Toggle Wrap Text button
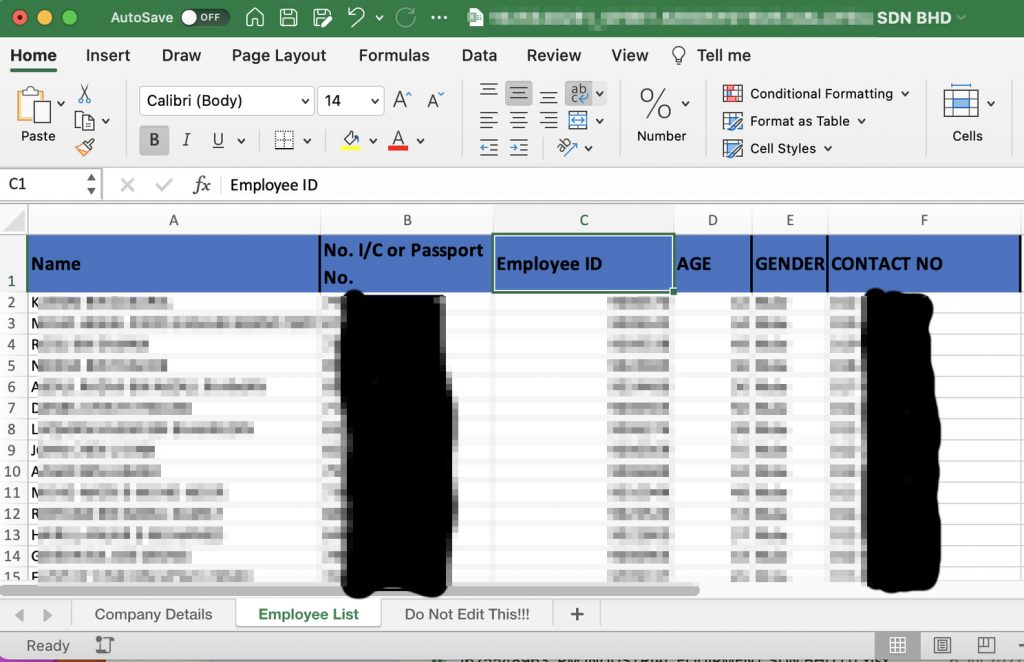Image resolution: width=1024 pixels, height=662 pixels. pyautogui.click(x=579, y=94)
